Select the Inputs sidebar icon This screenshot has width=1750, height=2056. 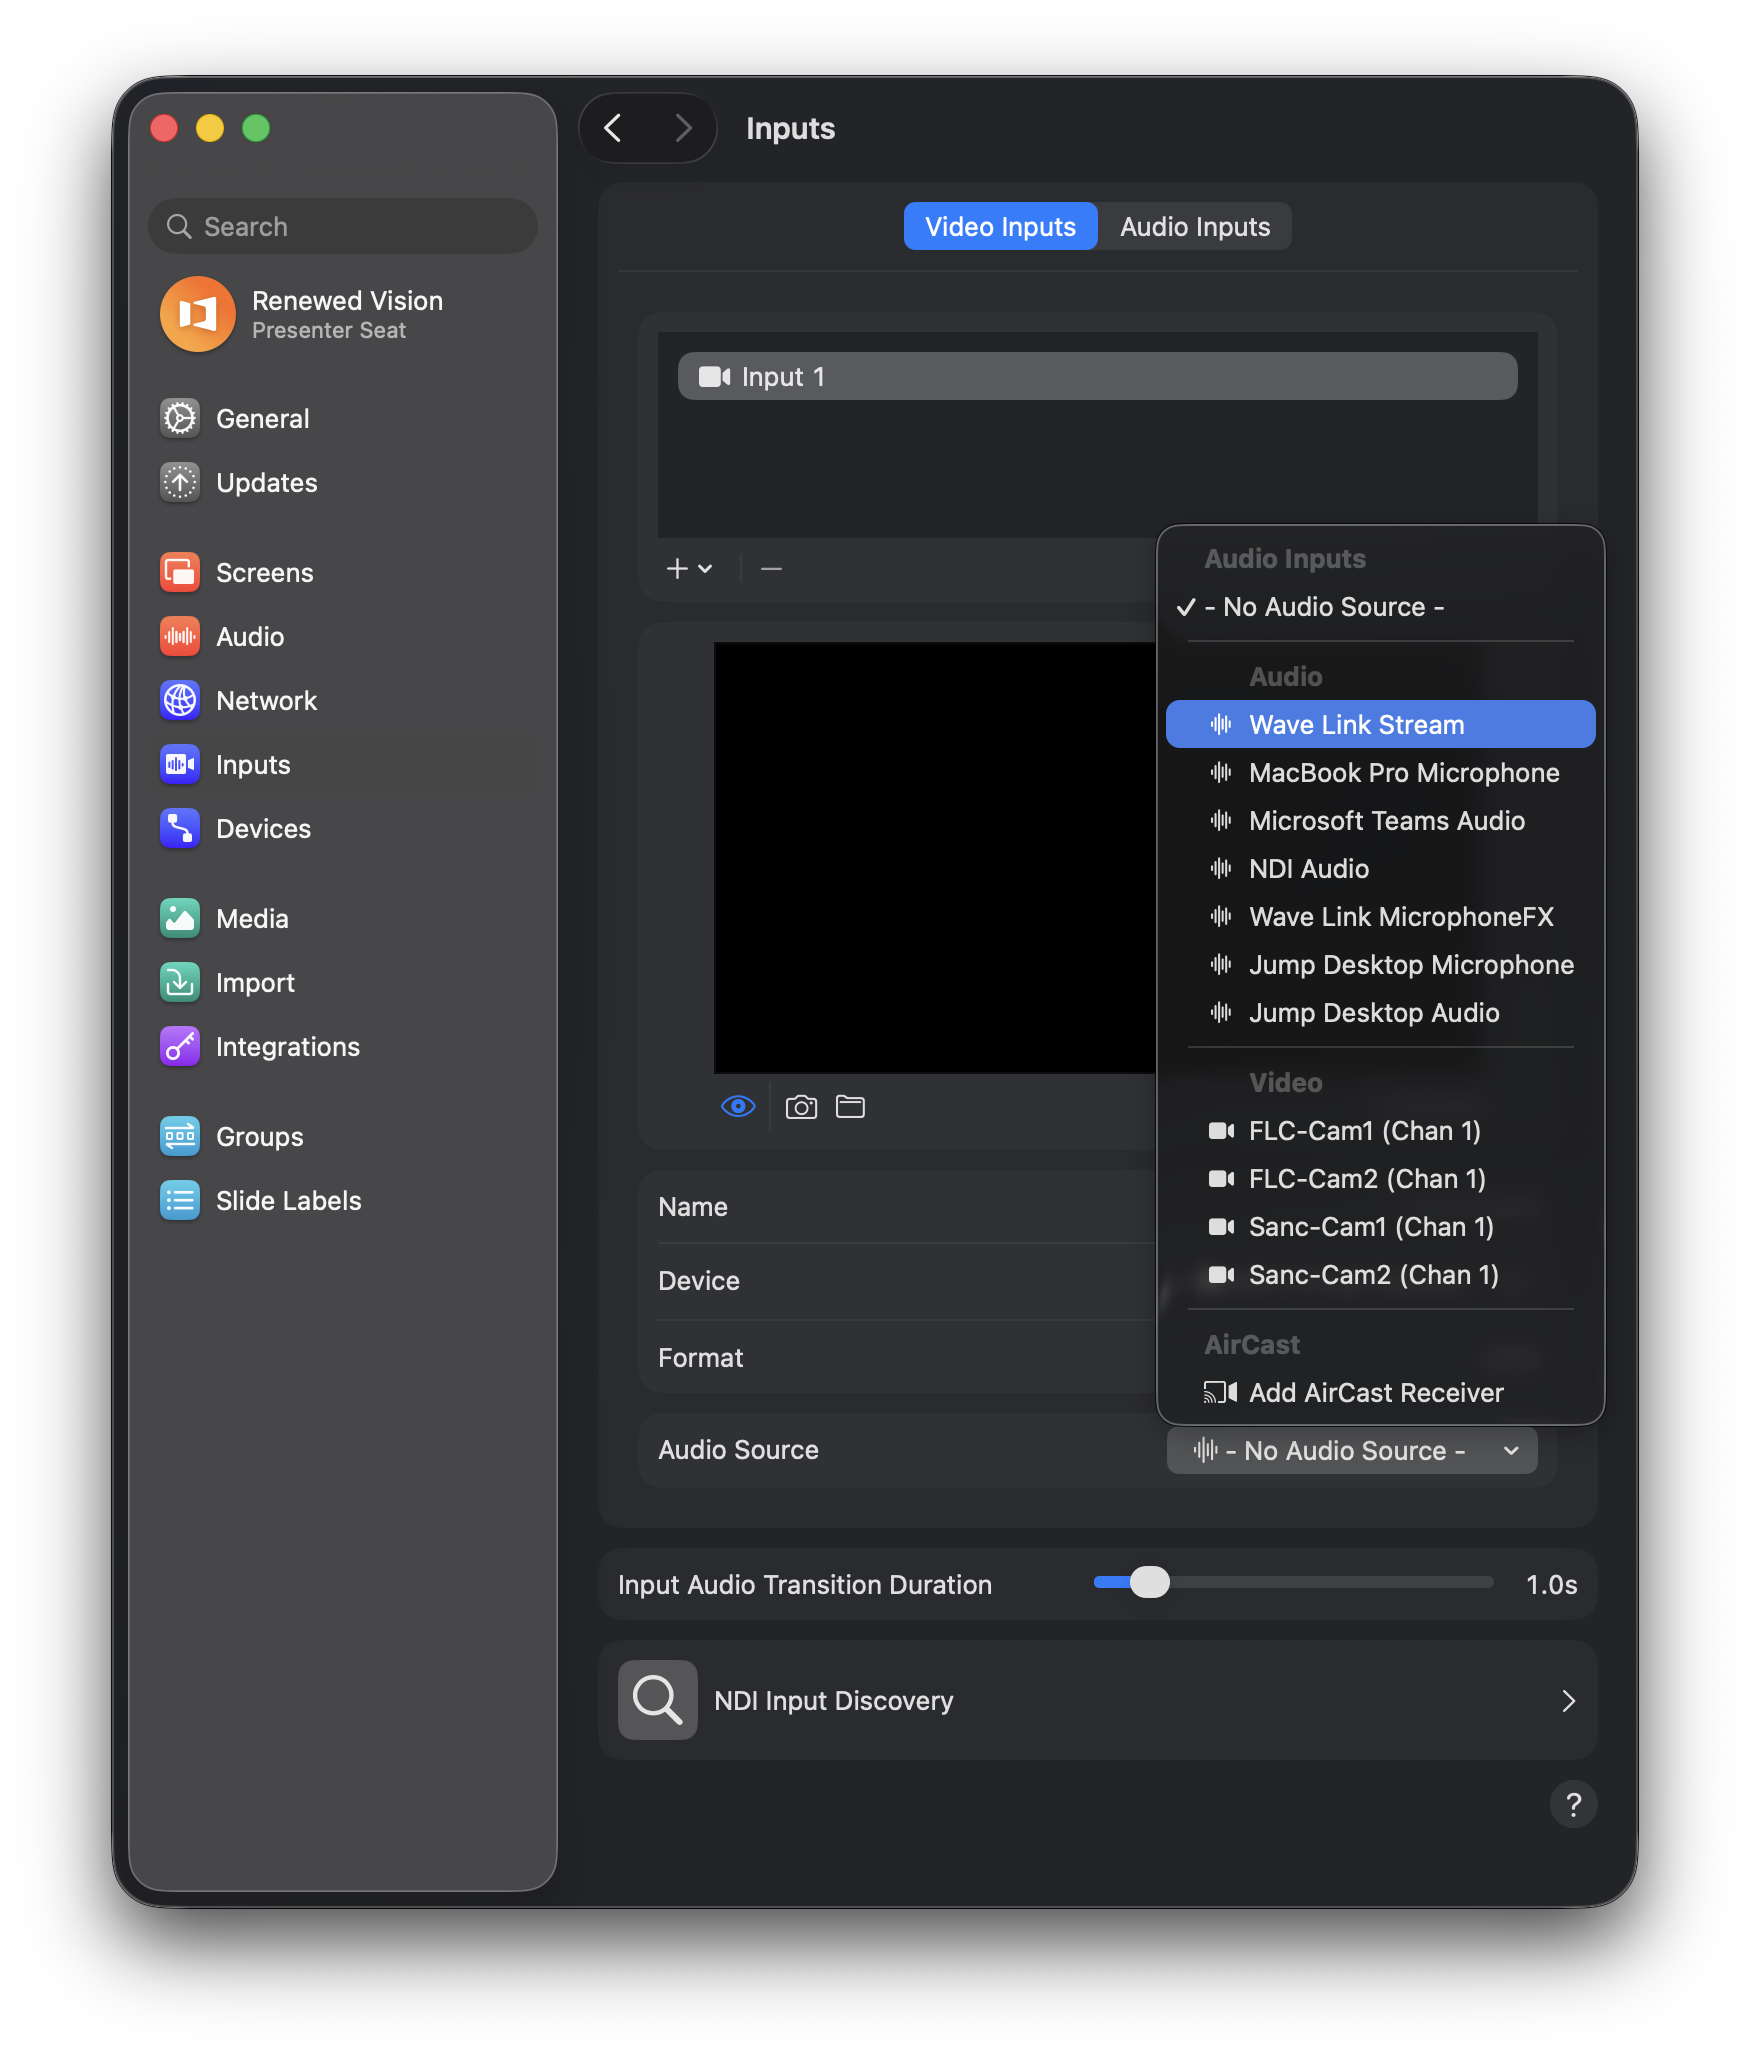click(180, 764)
